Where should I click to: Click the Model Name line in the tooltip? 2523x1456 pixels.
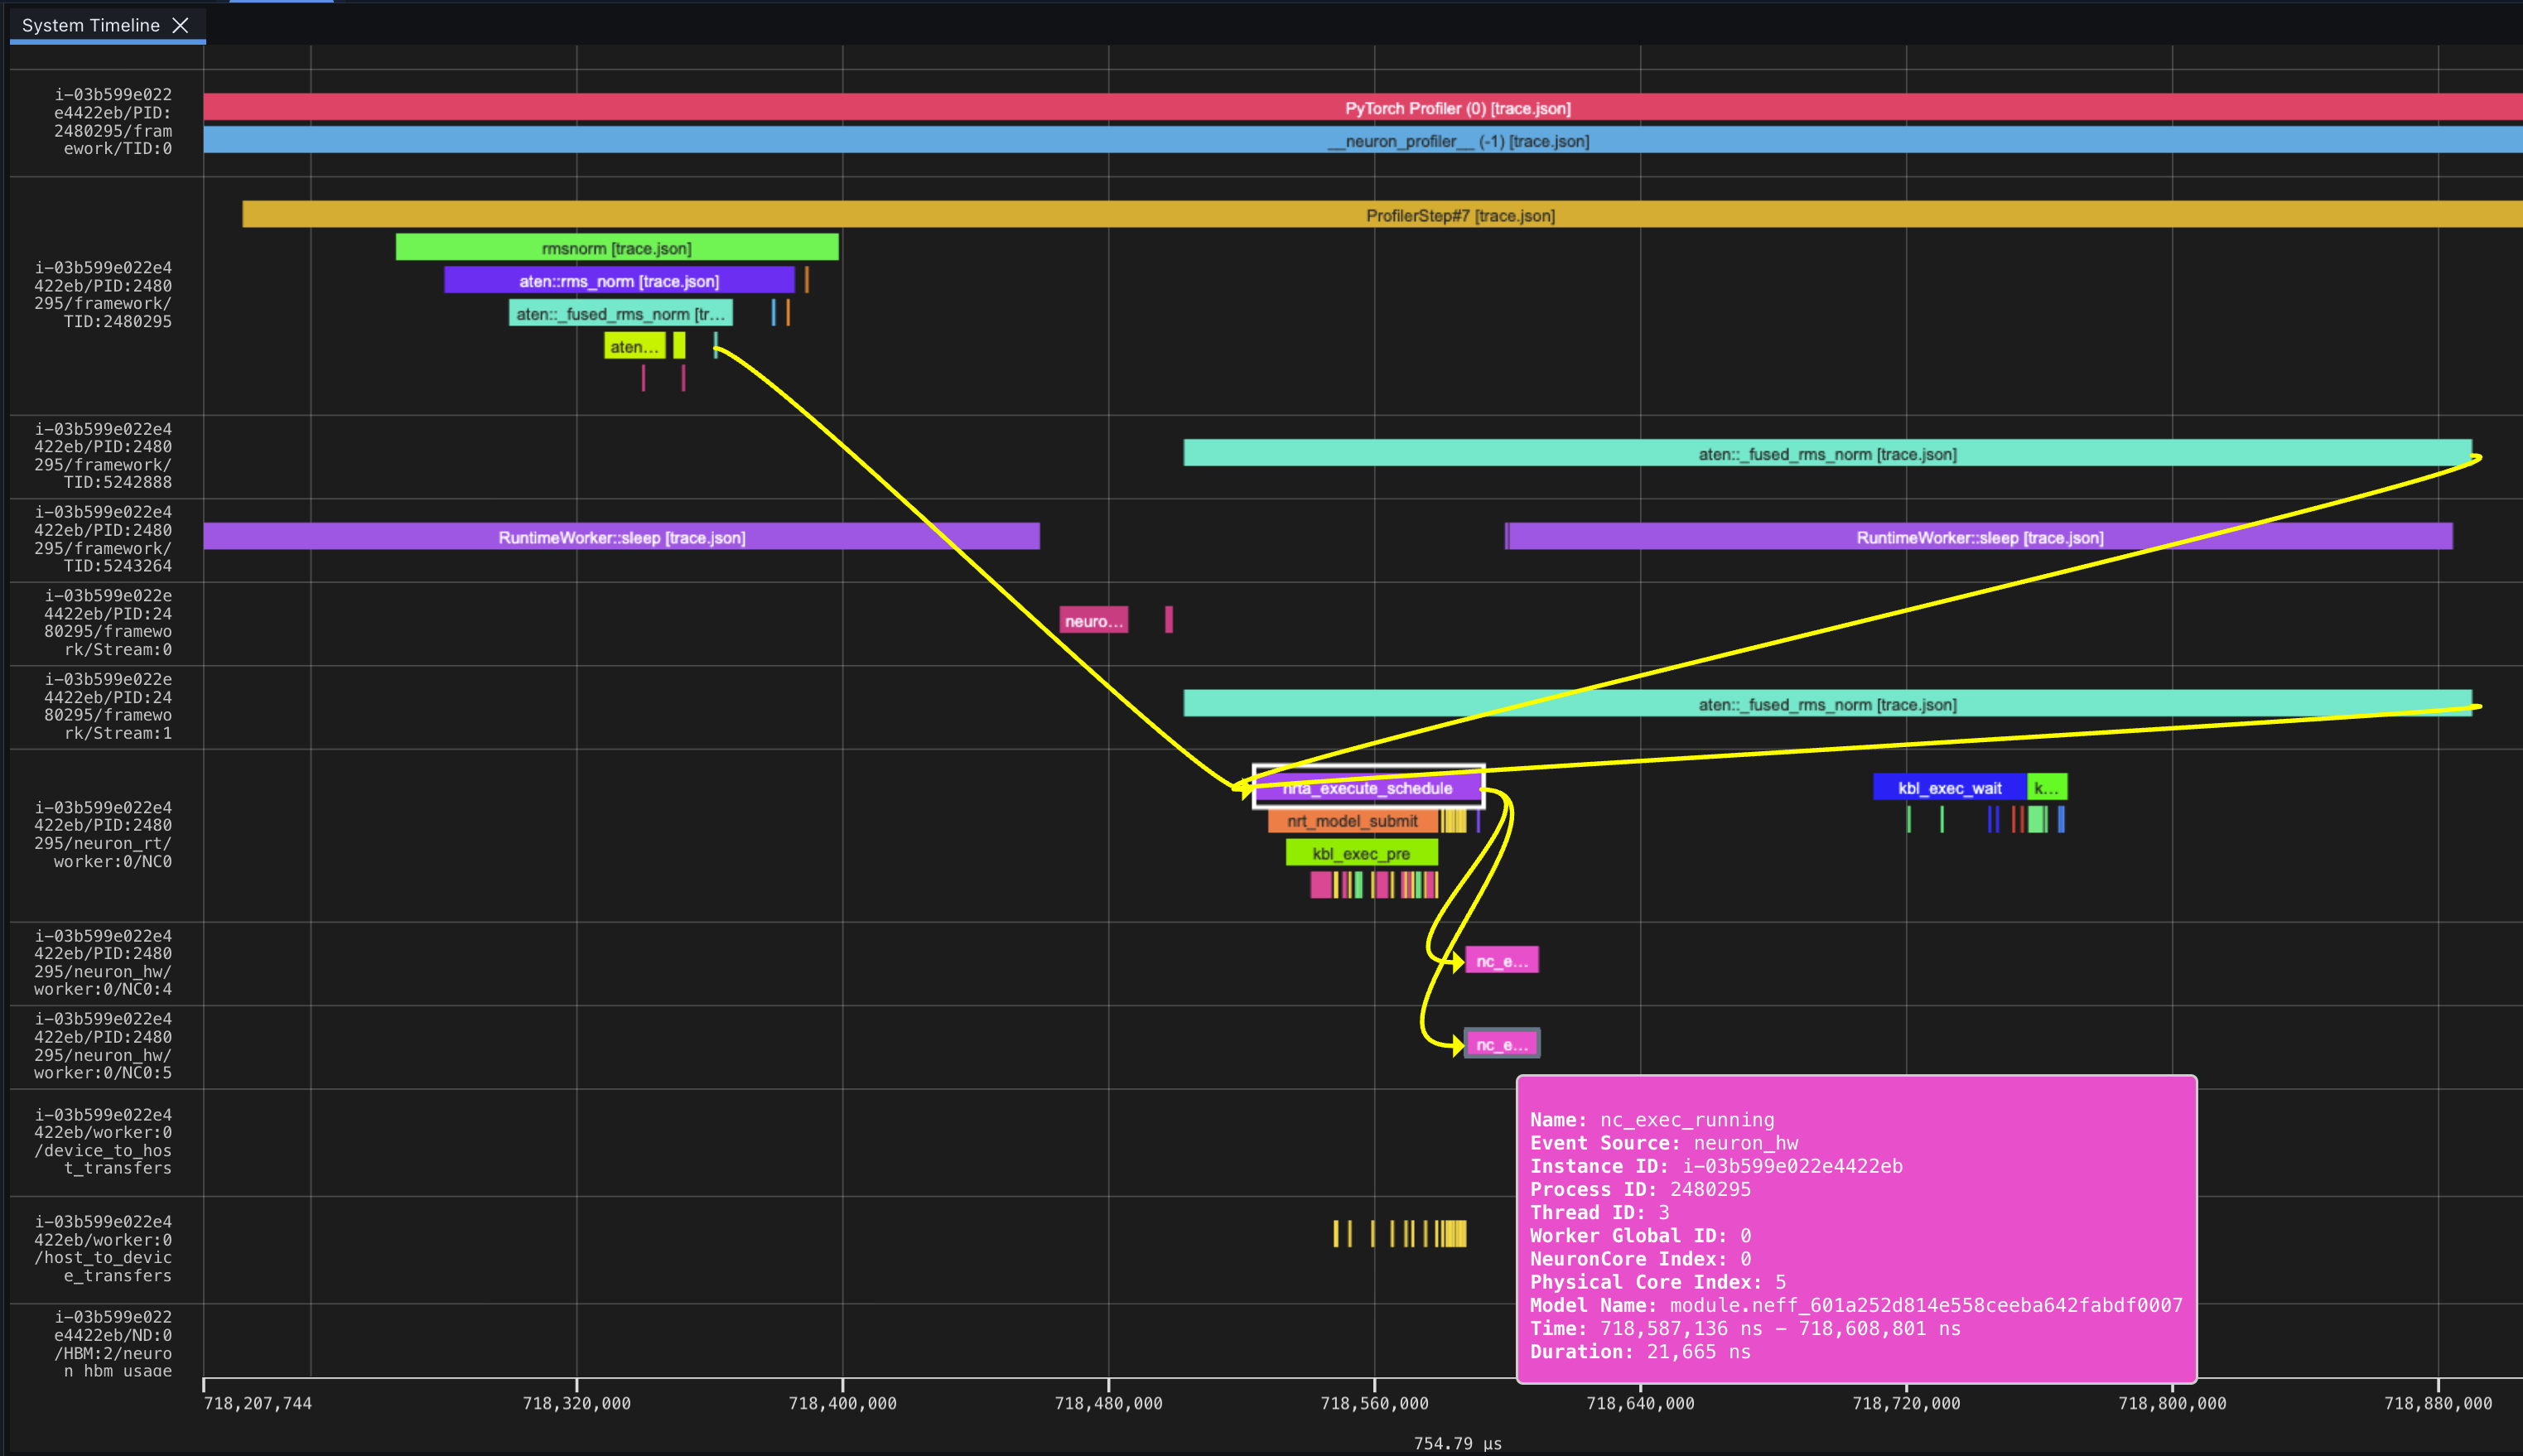tap(1856, 1305)
